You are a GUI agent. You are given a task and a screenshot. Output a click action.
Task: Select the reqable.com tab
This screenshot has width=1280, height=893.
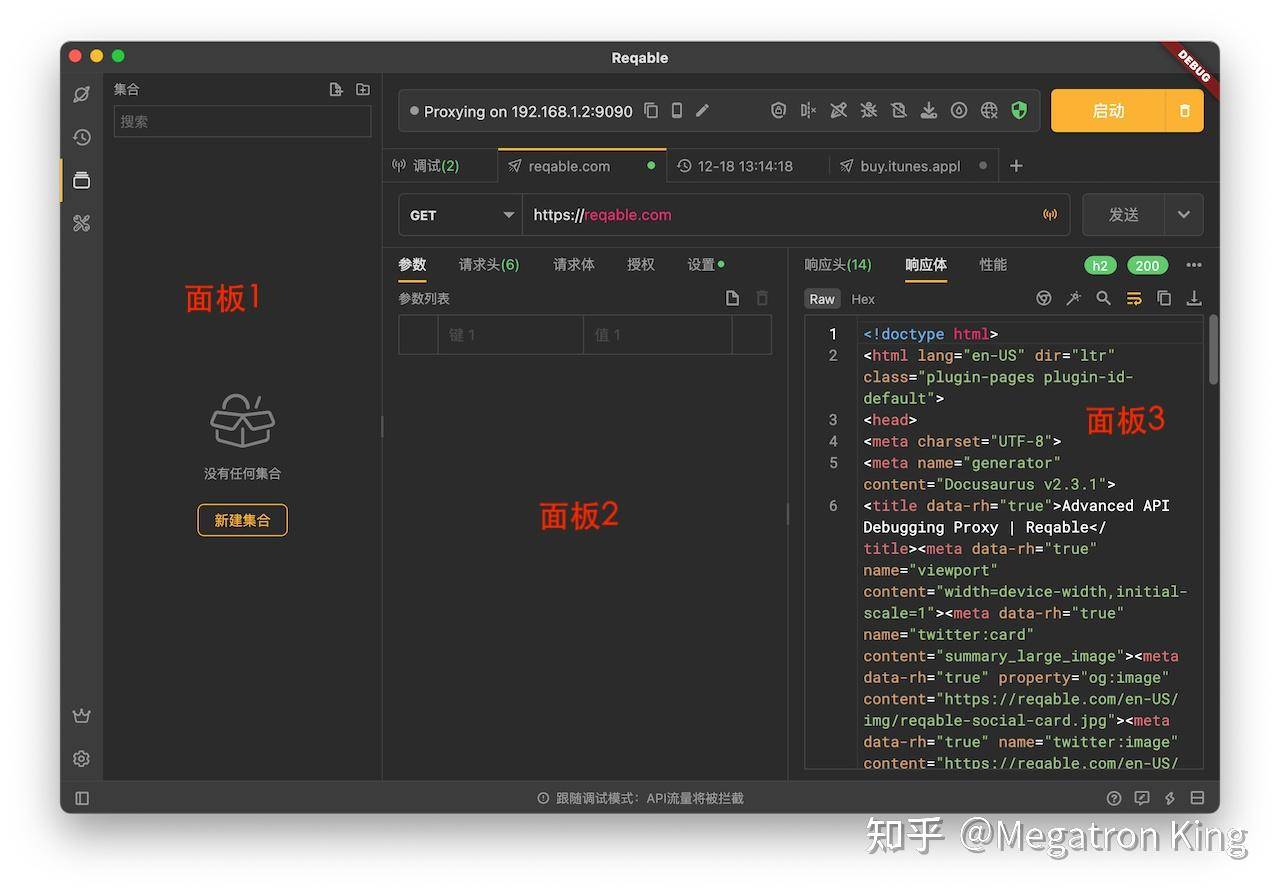[x=582, y=166]
